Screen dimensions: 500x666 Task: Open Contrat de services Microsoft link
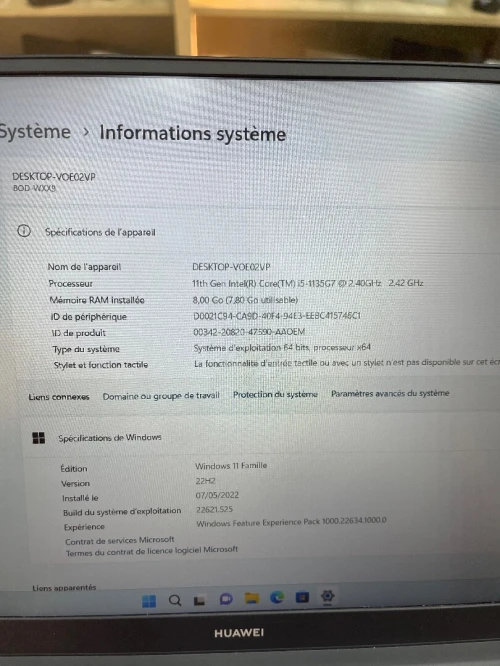[x=120, y=540]
